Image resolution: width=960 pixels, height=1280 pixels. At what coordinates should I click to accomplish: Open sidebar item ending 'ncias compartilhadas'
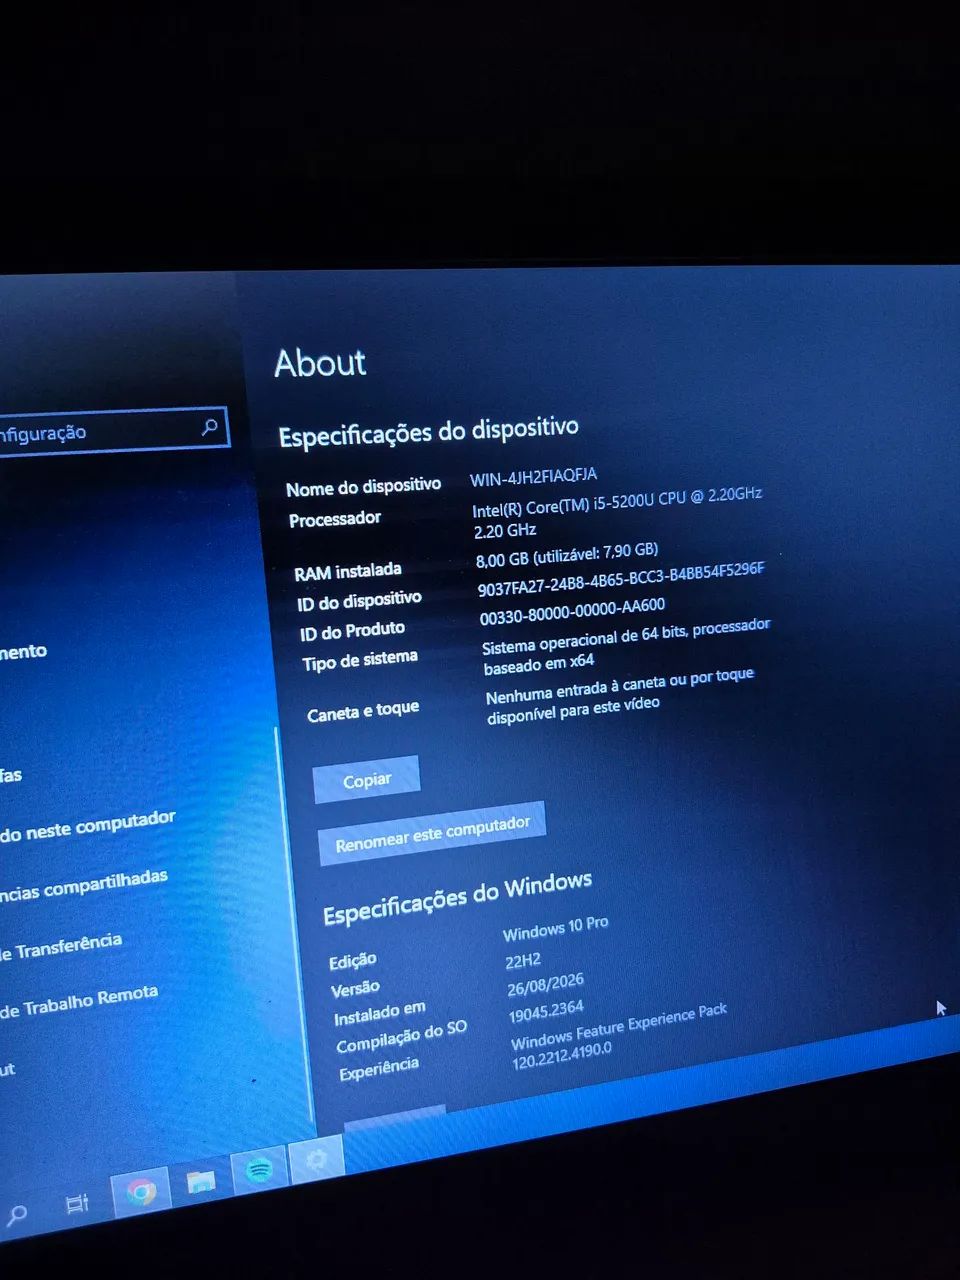pos(84,885)
